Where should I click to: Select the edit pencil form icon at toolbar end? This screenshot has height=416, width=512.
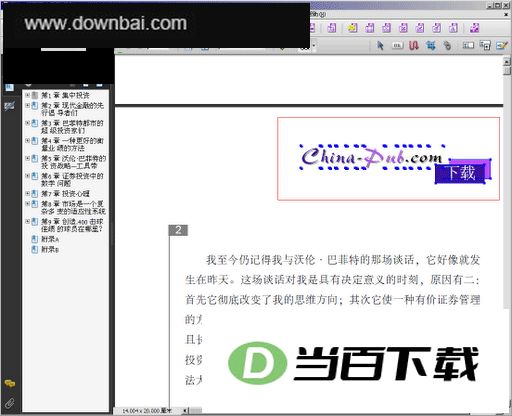[x=502, y=45]
